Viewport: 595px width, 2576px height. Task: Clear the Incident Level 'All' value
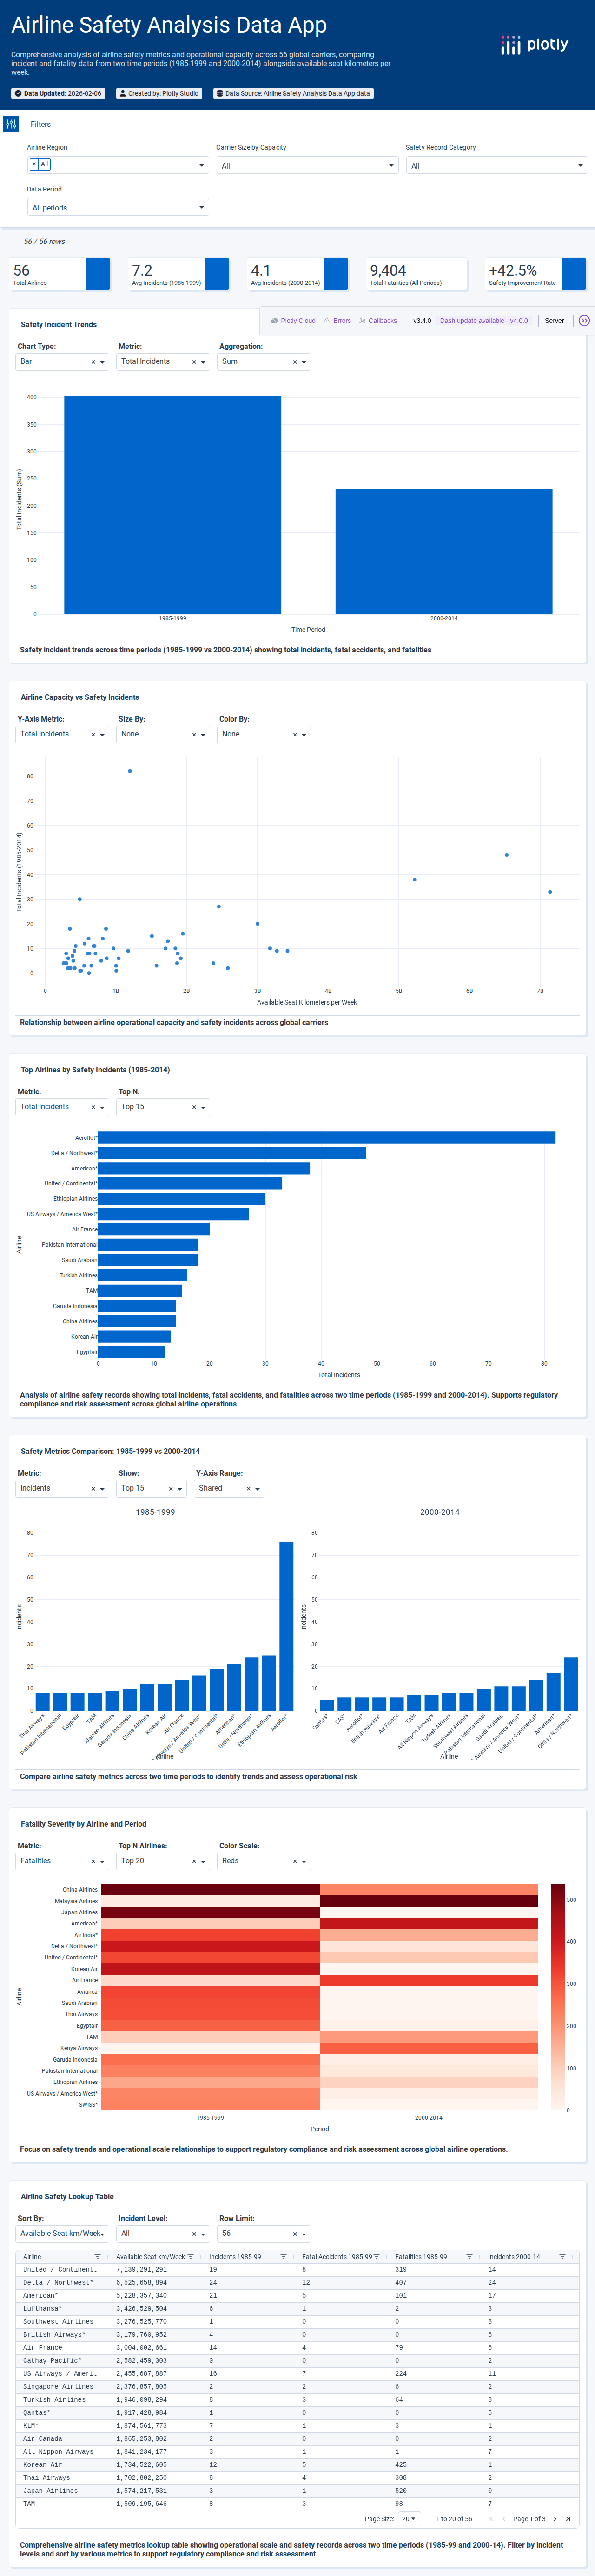click(x=194, y=2234)
